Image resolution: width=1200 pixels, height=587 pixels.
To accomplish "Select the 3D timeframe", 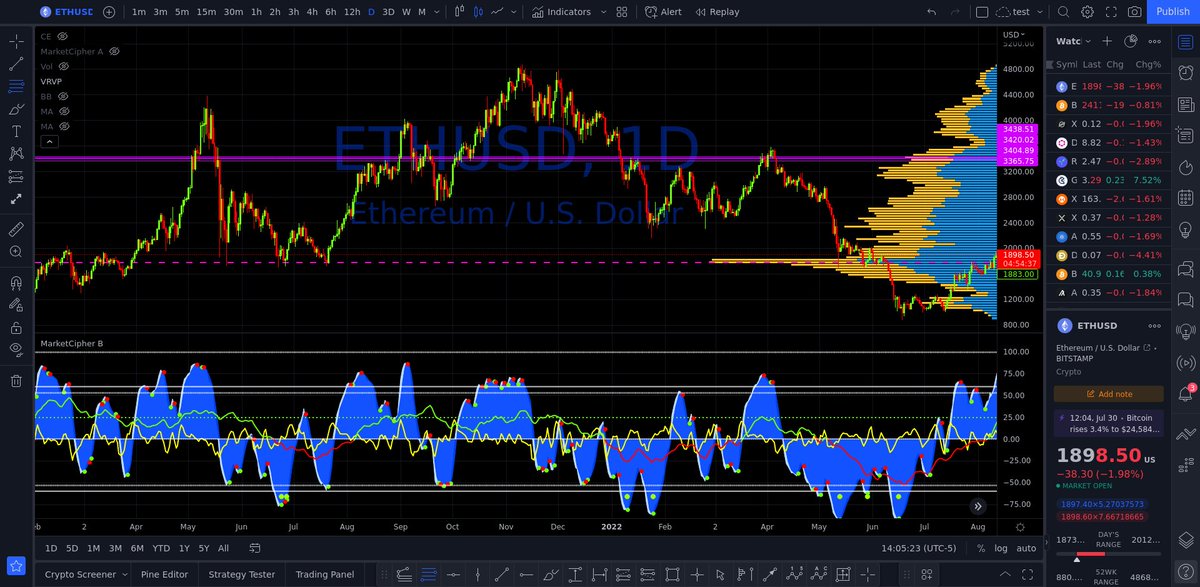I will tap(388, 12).
